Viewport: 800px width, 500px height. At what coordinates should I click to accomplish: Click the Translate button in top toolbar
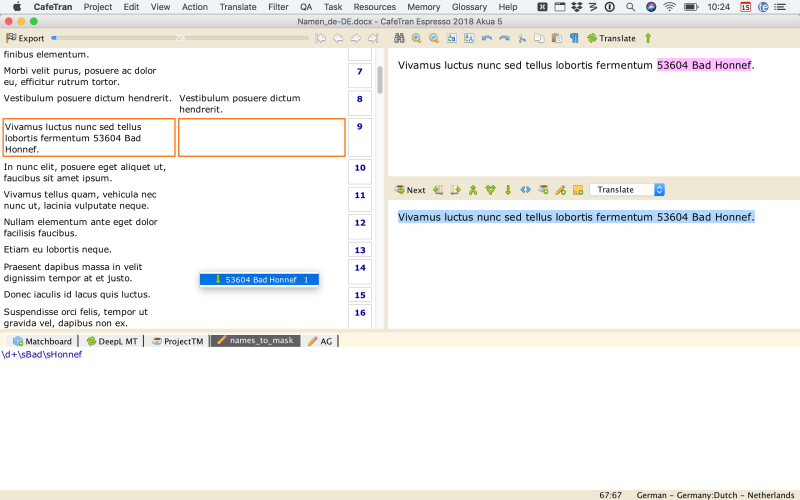[x=611, y=38]
